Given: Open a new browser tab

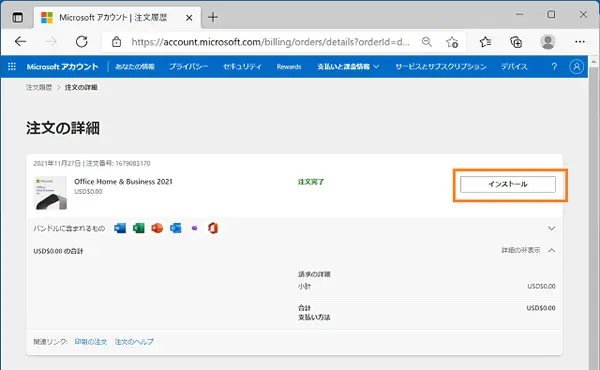Looking at the screenshot, I should [x=213, y=17].
